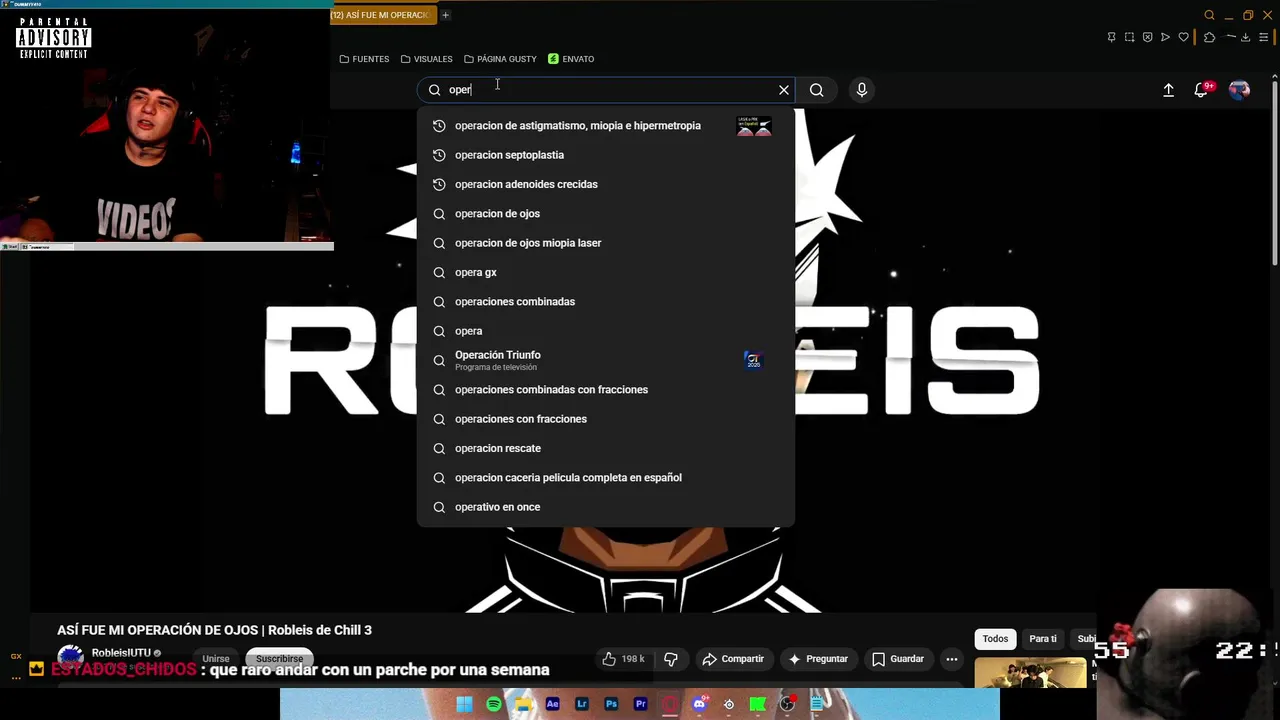
Task: Launch Spotify from taskbar
Action: 494,705
